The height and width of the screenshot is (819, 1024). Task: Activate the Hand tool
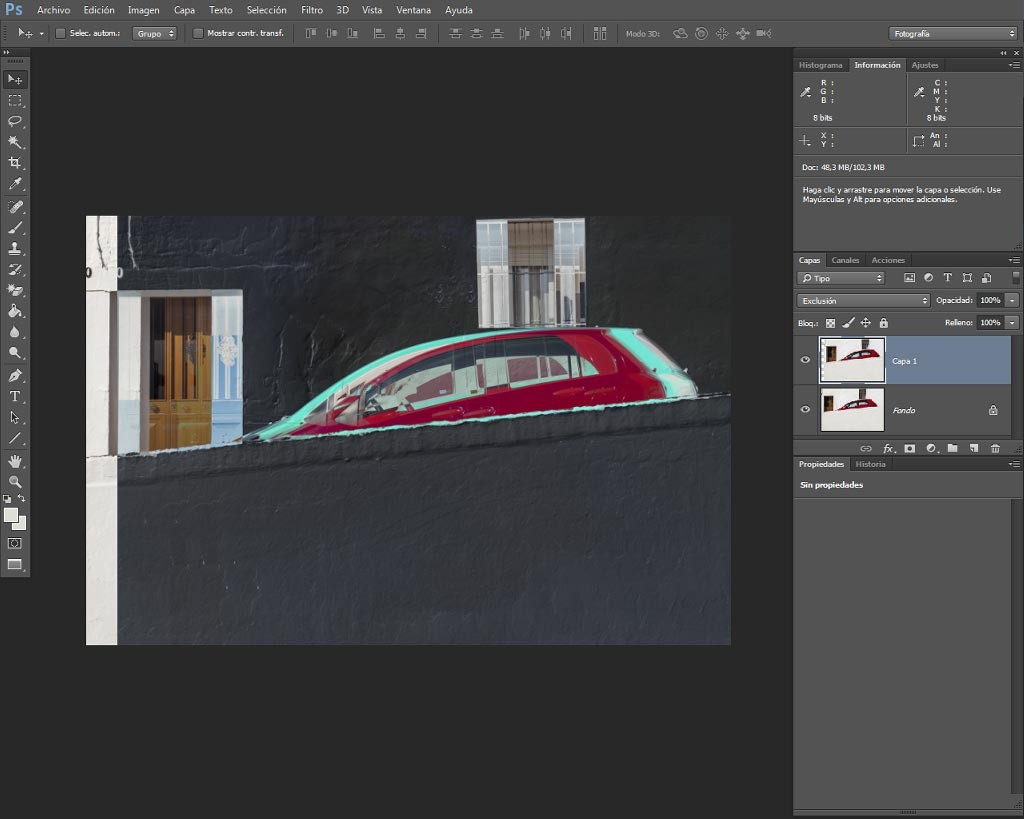click(x=14, y=461)
